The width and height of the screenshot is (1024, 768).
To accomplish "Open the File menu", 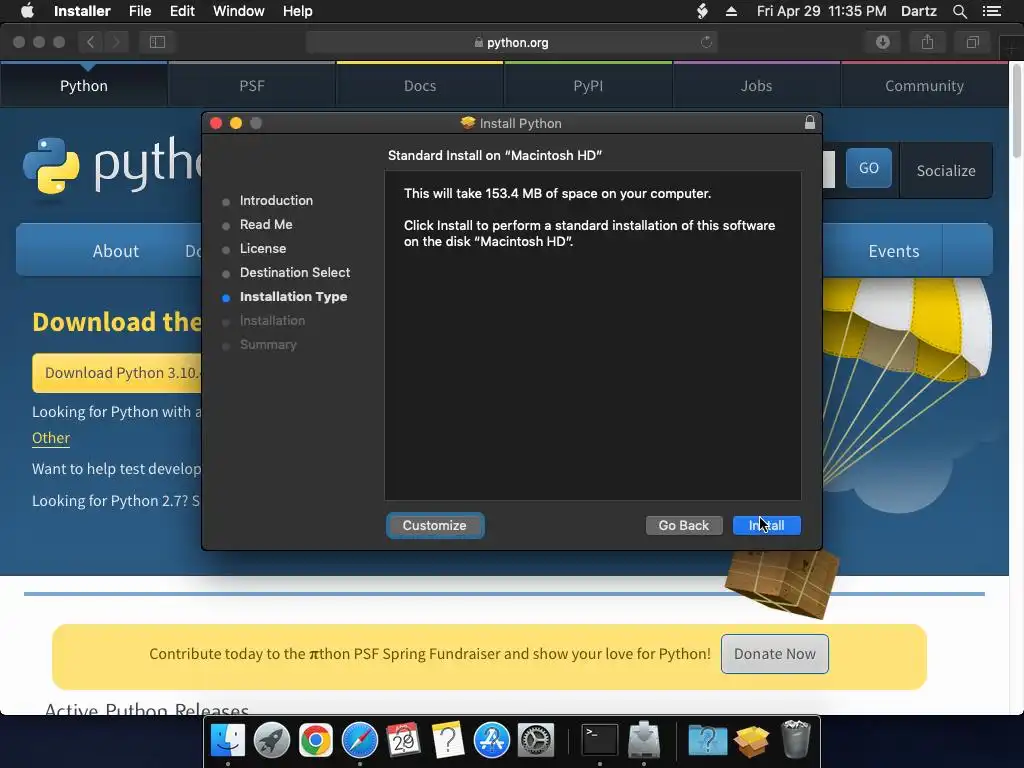I will tap(140, 11).
